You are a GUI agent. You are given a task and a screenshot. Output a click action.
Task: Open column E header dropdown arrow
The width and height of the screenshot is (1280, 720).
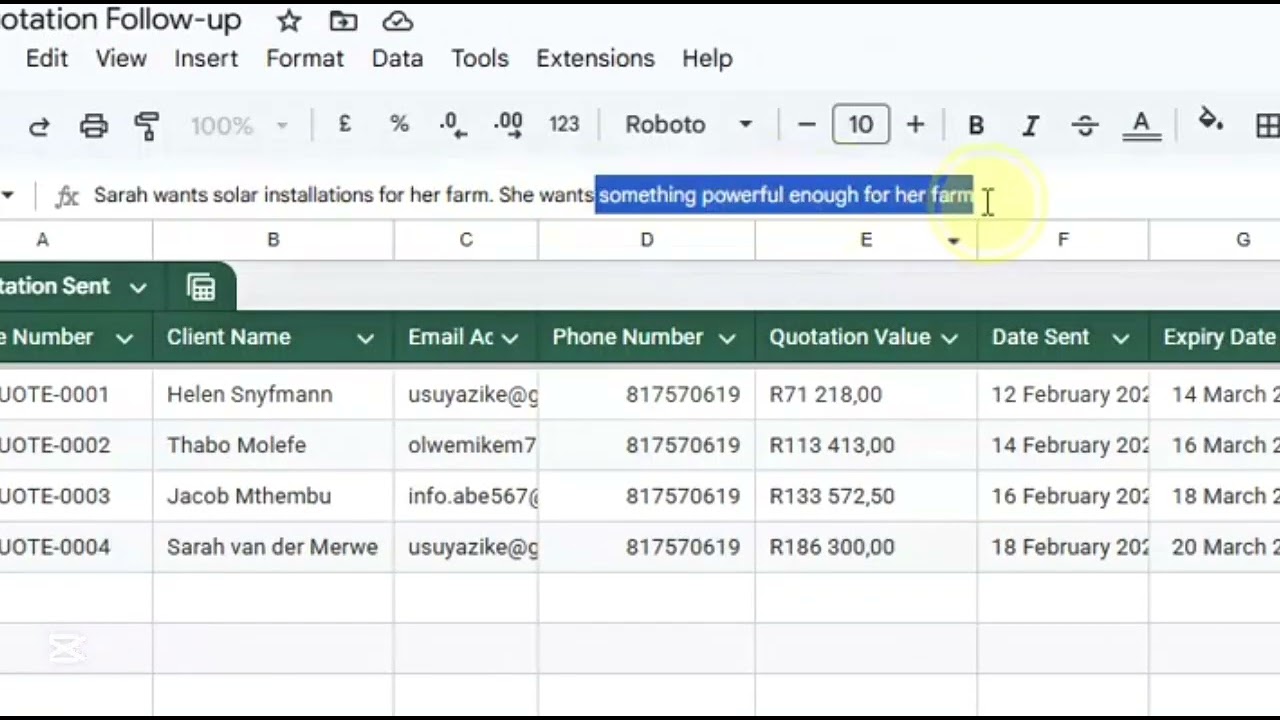click(953, 241)
